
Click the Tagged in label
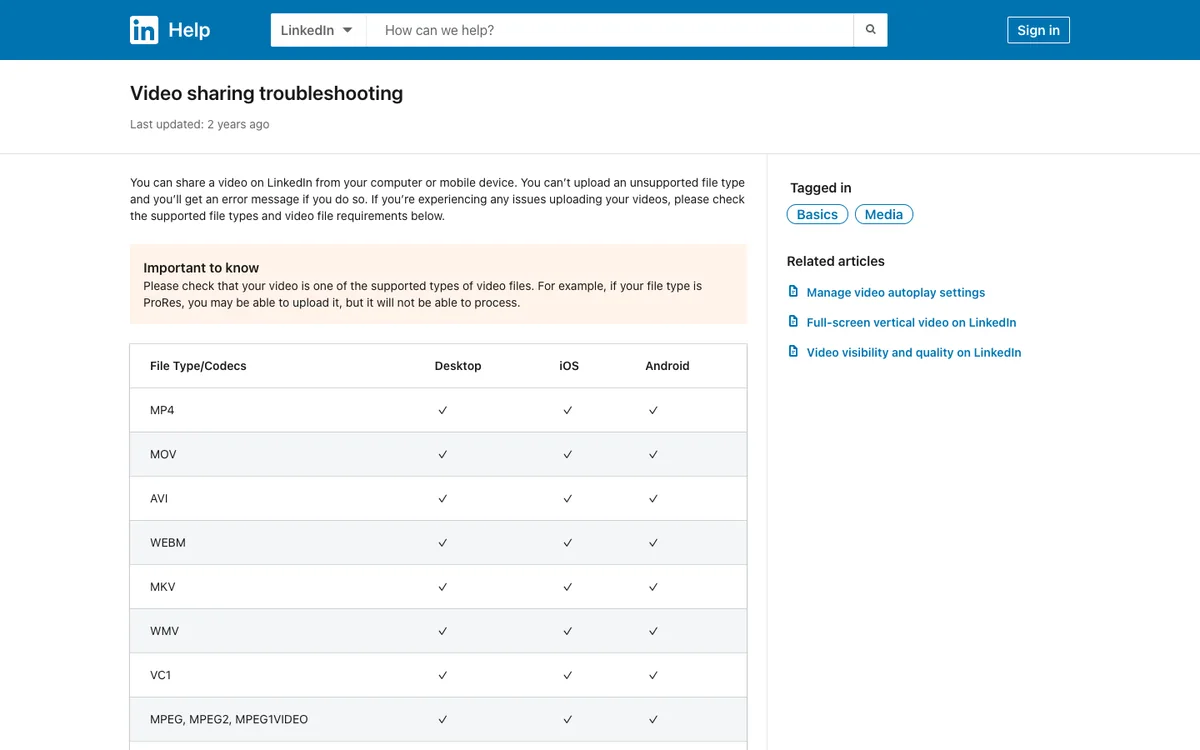point(821,188)
